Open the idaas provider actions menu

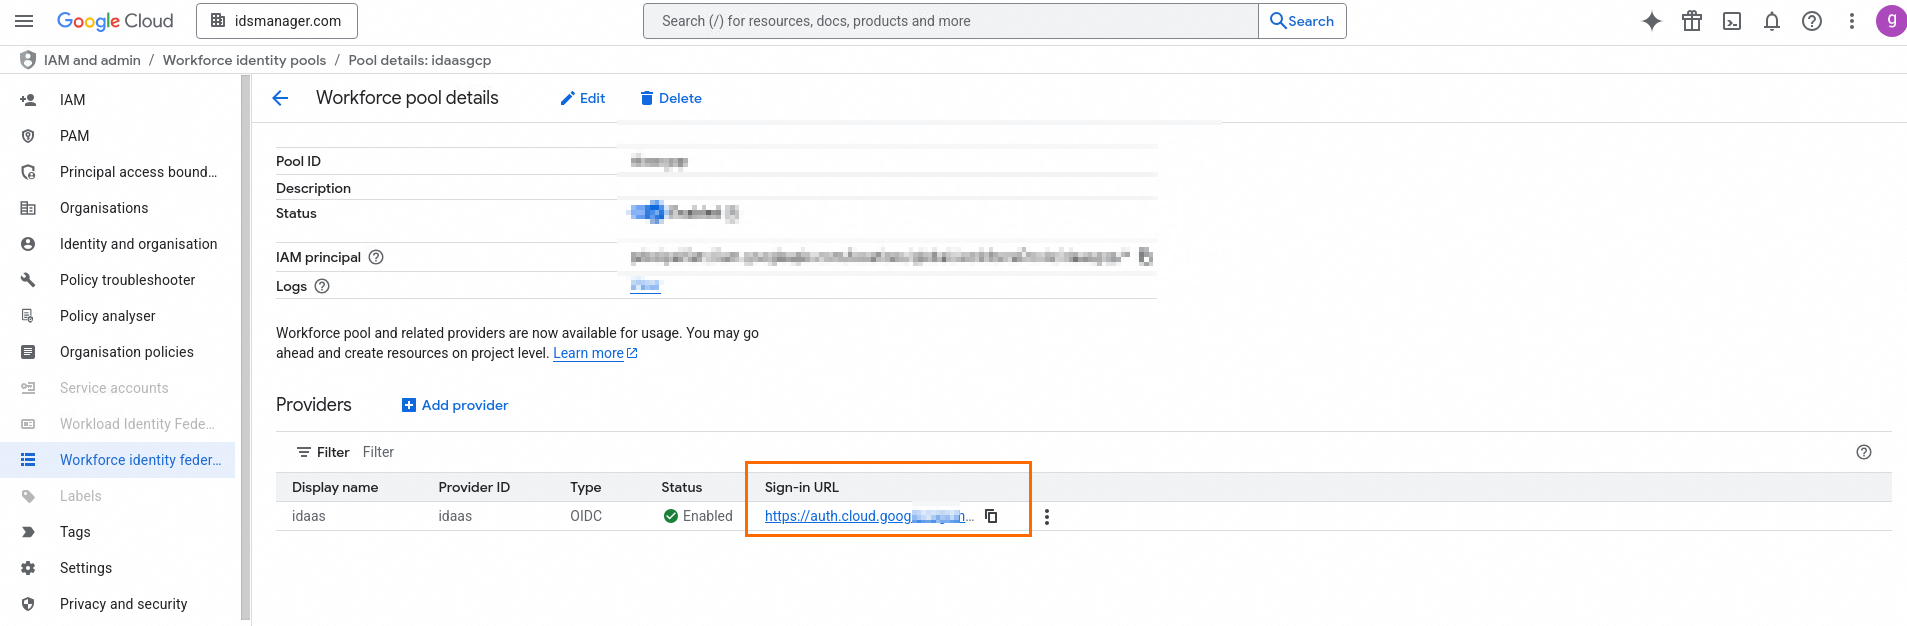1047,517
